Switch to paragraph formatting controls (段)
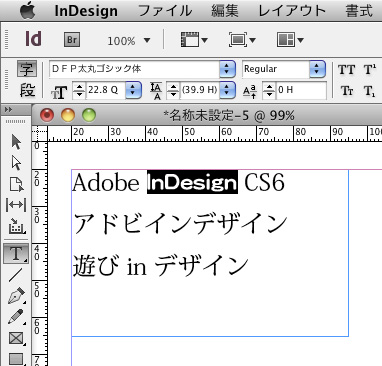 (x=27, y=90)
